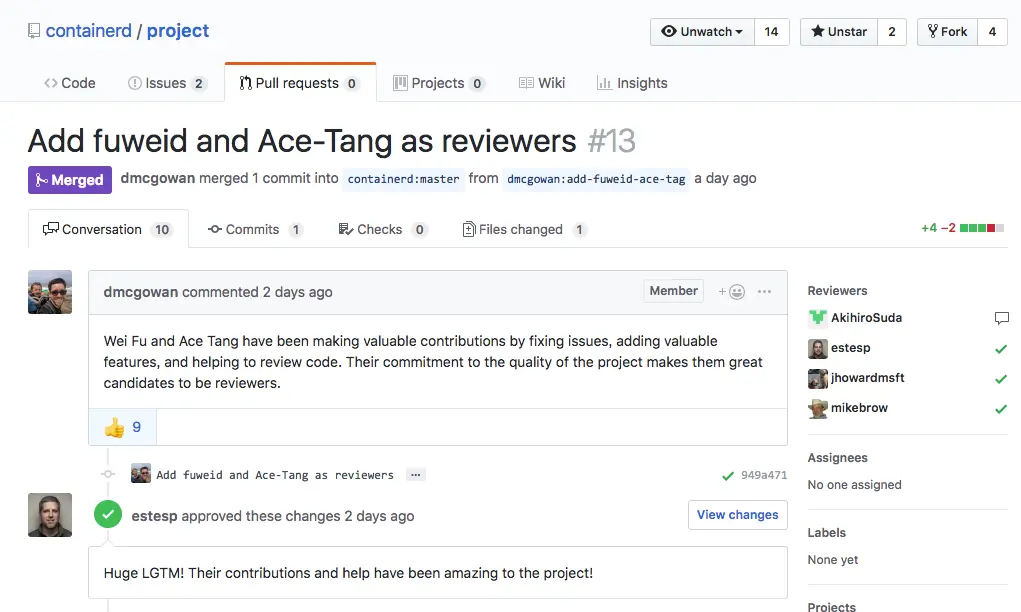The height and width of the screenshot is (612, 1021).
Task: Open reviewer mikebrow's profile
Action: click(859, 408)
